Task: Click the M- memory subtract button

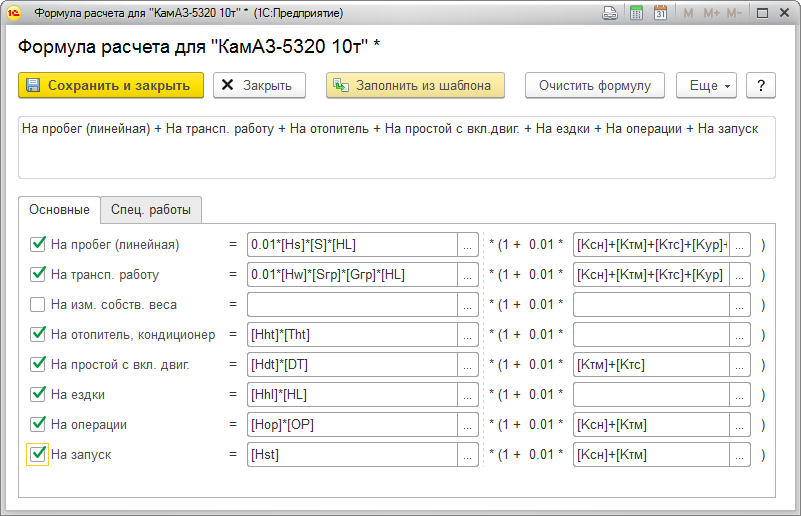Action: (x=734, y=13)
